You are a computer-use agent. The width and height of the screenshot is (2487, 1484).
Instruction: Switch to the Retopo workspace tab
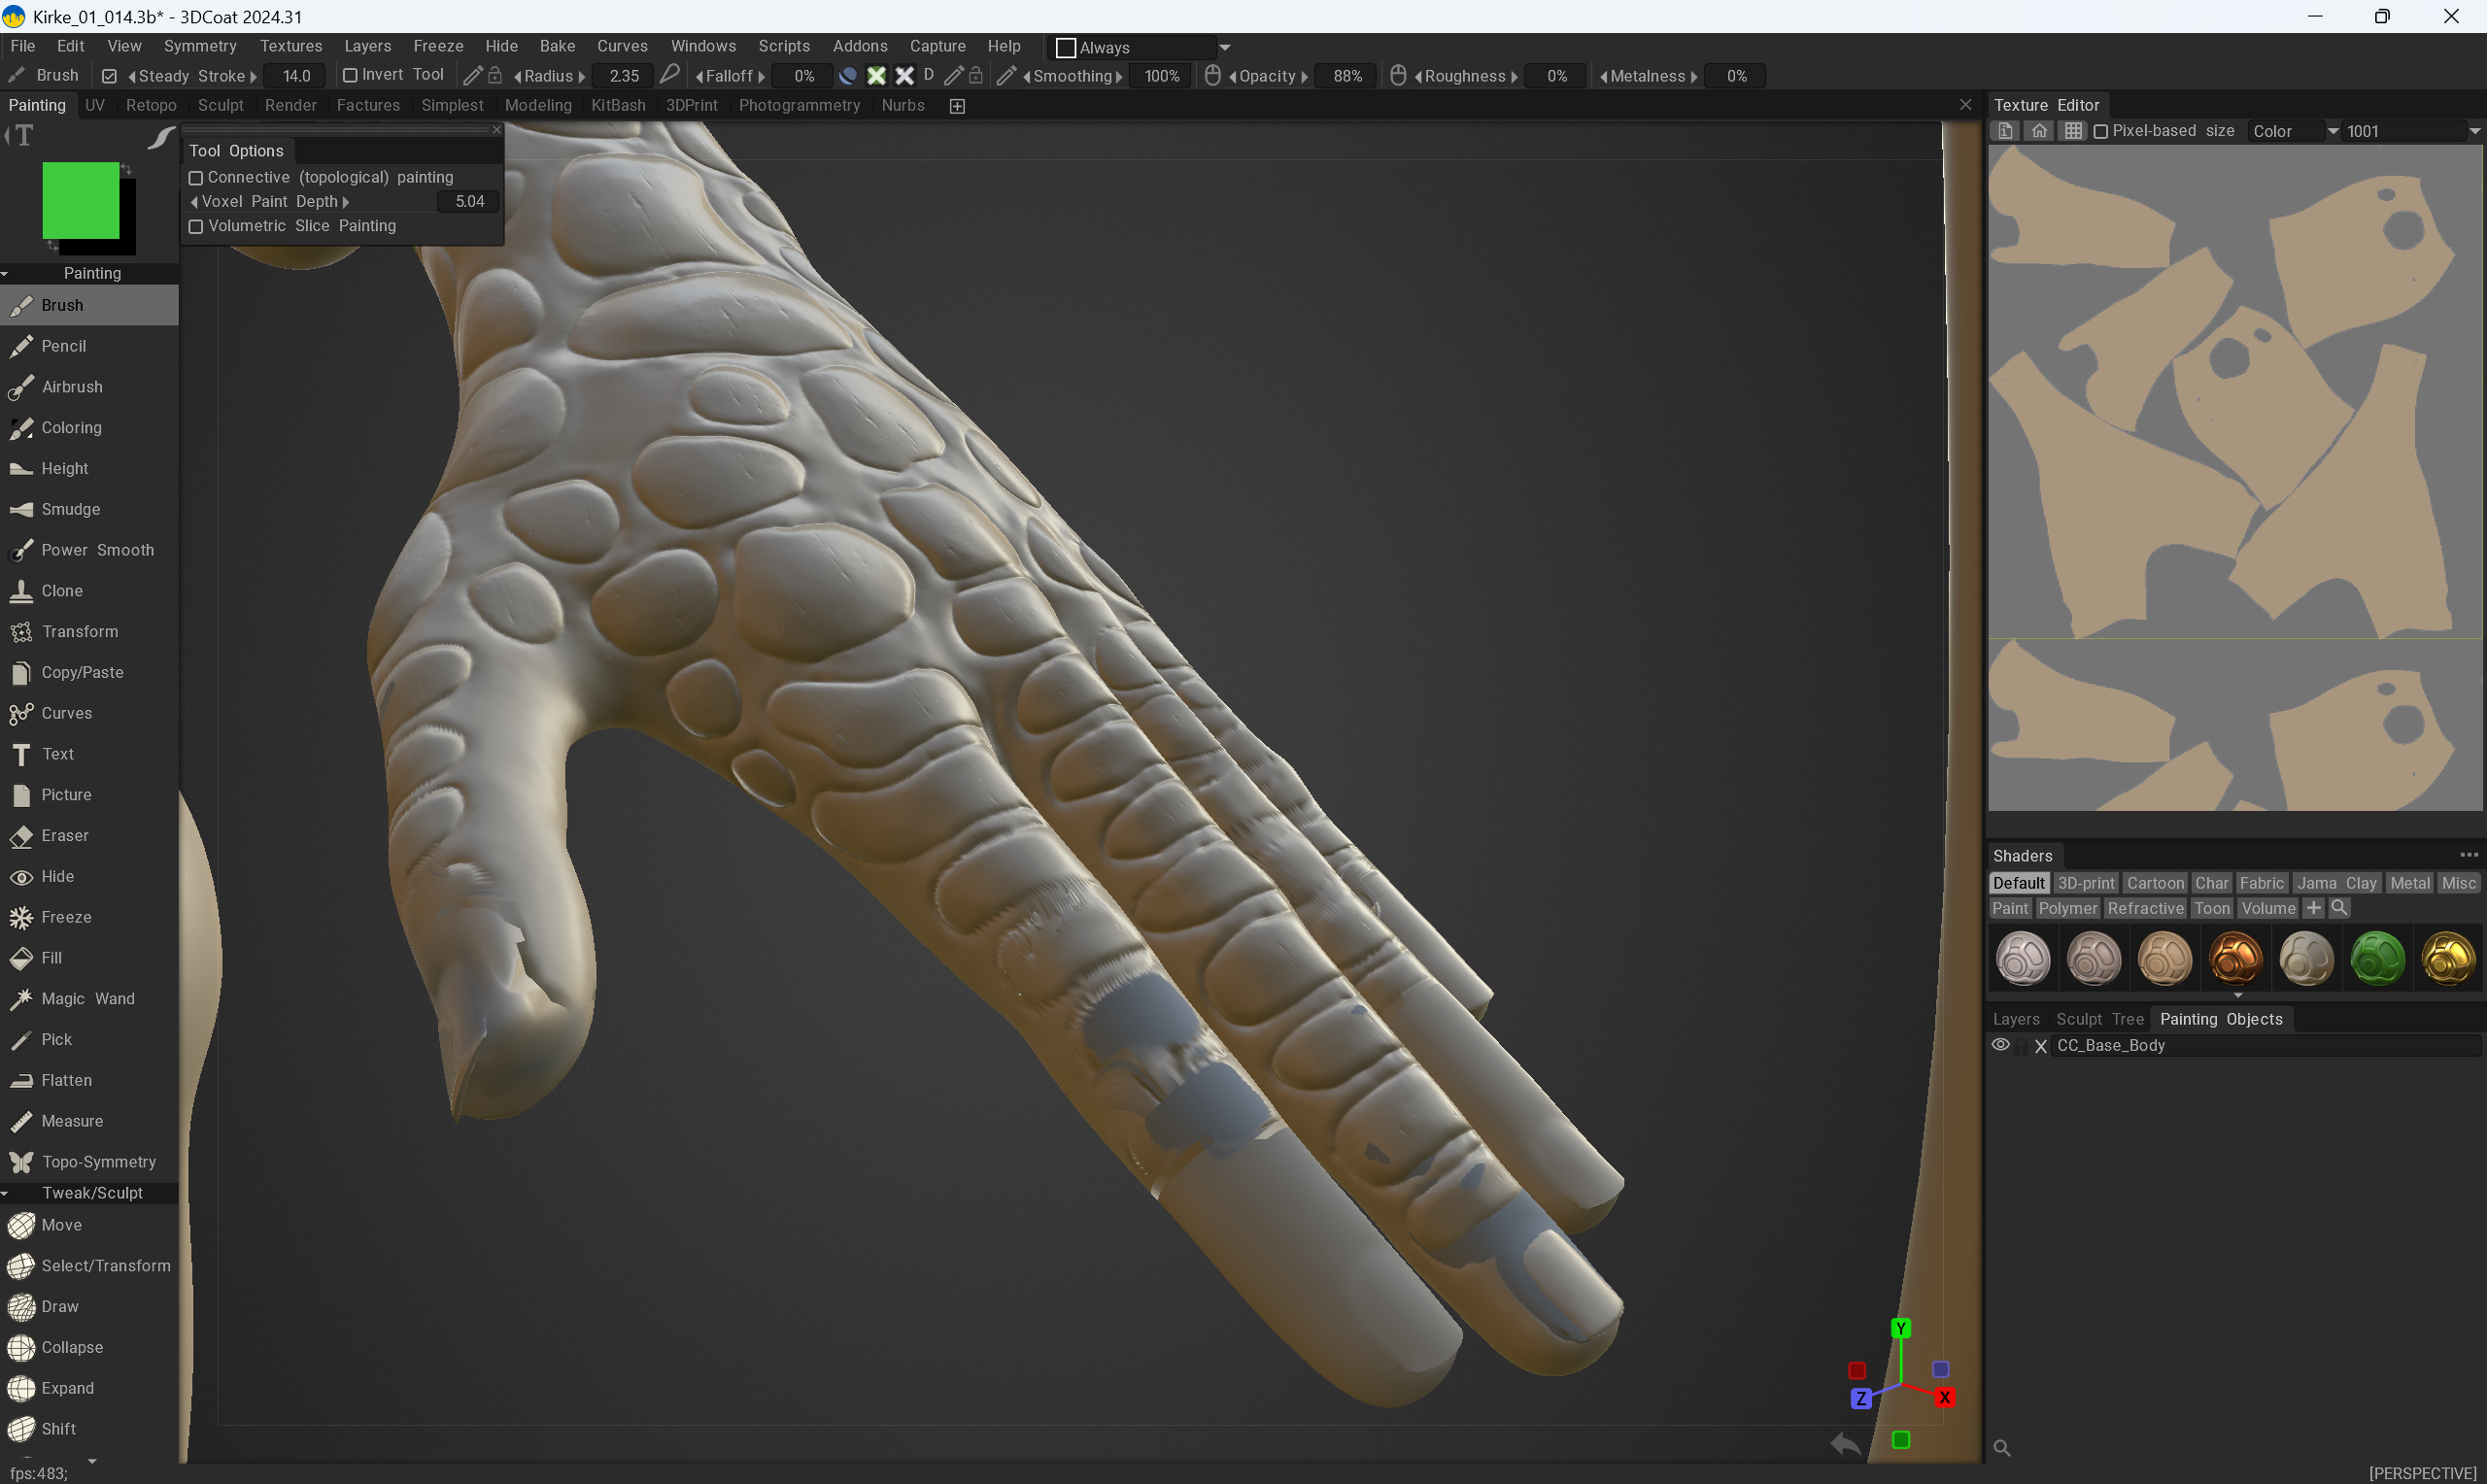[151, 105]
